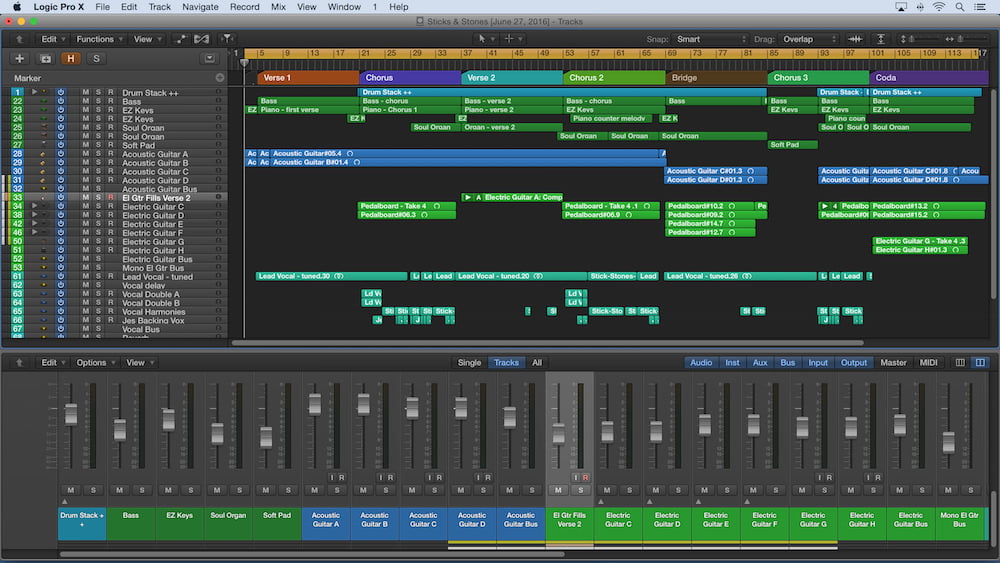
Task: Duplicate track using the folder-plus icon
Action: click(x=45, y=59)
